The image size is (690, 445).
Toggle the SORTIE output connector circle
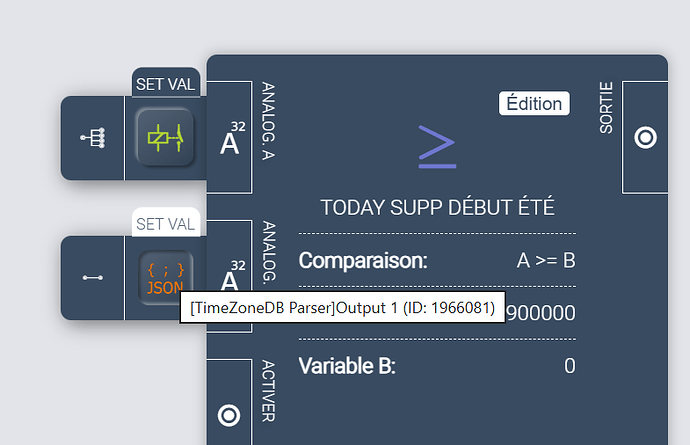645,138
